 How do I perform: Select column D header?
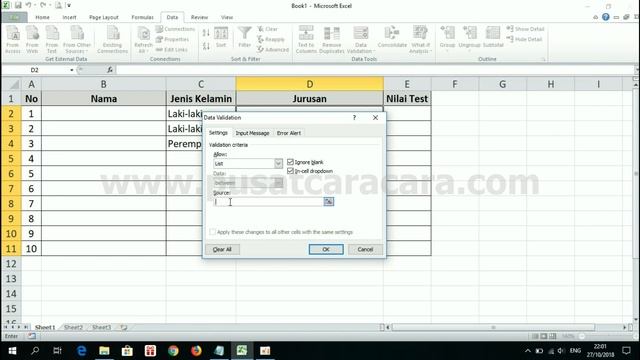tap(309, 84)
